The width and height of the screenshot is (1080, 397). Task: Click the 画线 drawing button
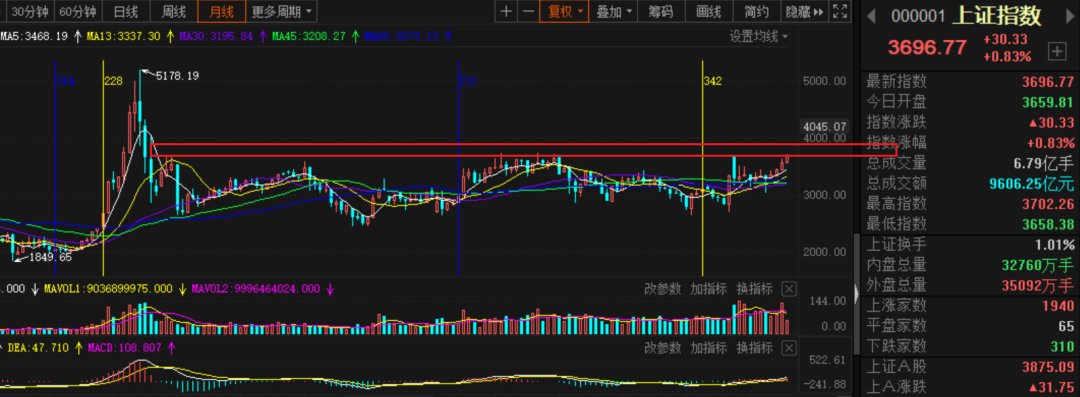click(709, 11)
